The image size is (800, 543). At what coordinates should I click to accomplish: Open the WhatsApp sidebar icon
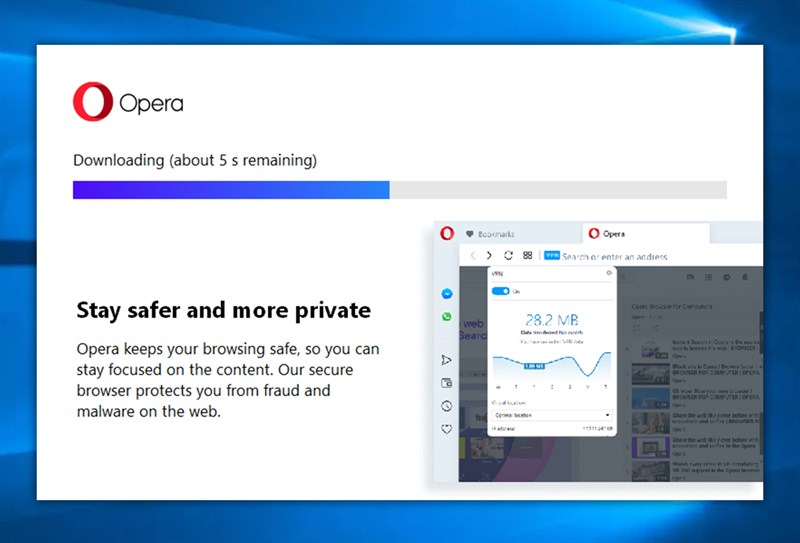(x=446, y=317)
